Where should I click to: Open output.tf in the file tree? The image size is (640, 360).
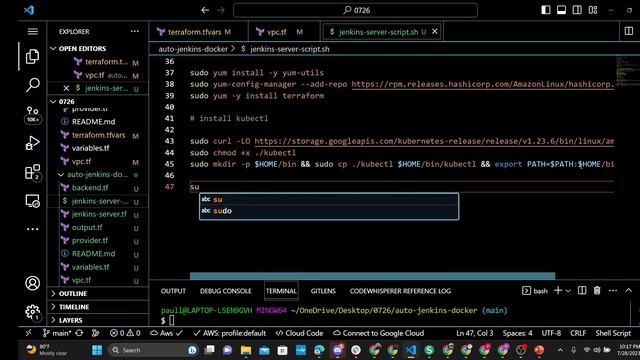(x=87, y=227)
